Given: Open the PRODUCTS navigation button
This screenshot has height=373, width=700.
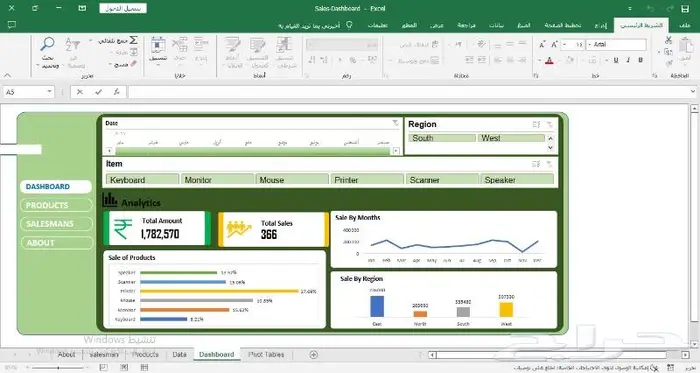Looking at the screenshot, I should tap(56, 205).
